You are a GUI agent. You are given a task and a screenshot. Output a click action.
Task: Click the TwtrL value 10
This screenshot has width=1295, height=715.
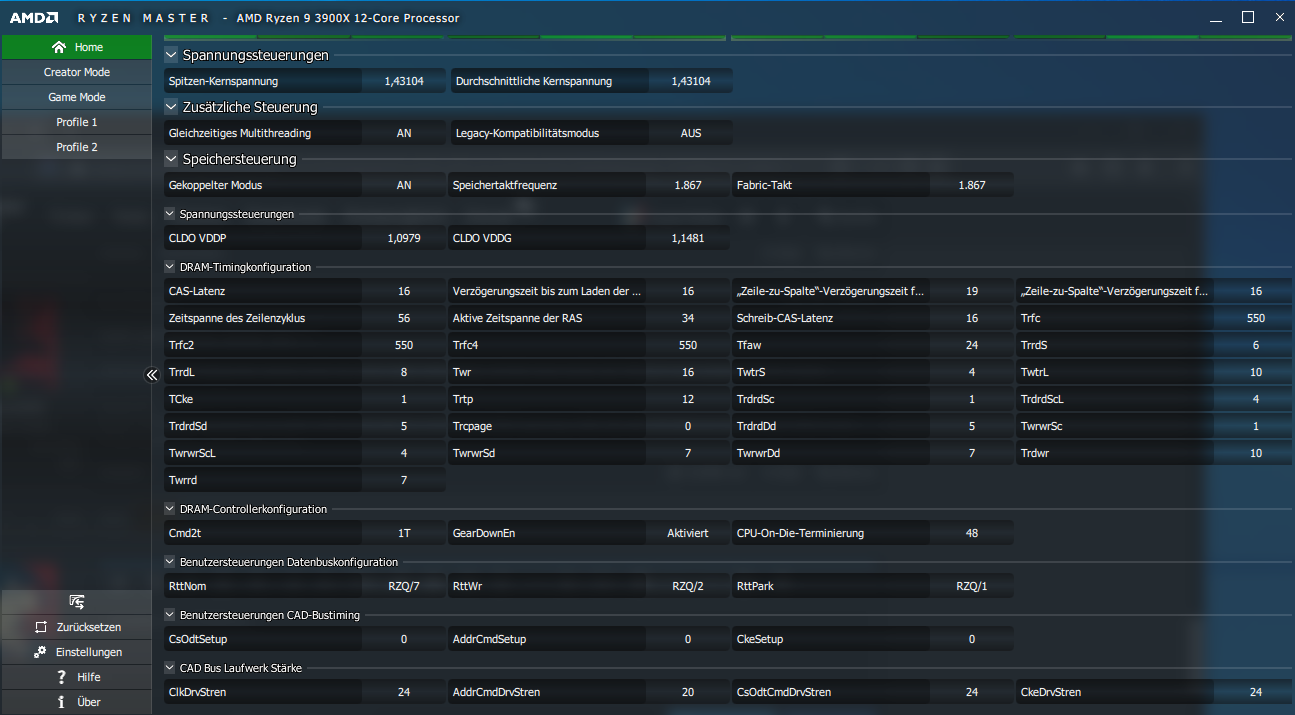click(x=1256, y=372)
